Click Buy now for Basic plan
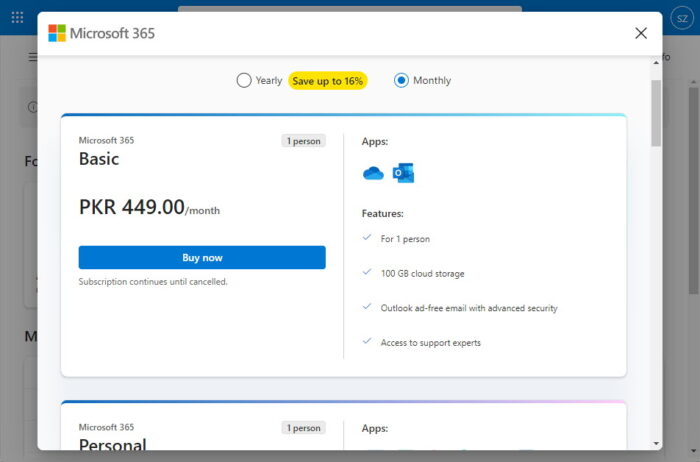The width and height of the screenshot is (700, 462). point(202,258)
